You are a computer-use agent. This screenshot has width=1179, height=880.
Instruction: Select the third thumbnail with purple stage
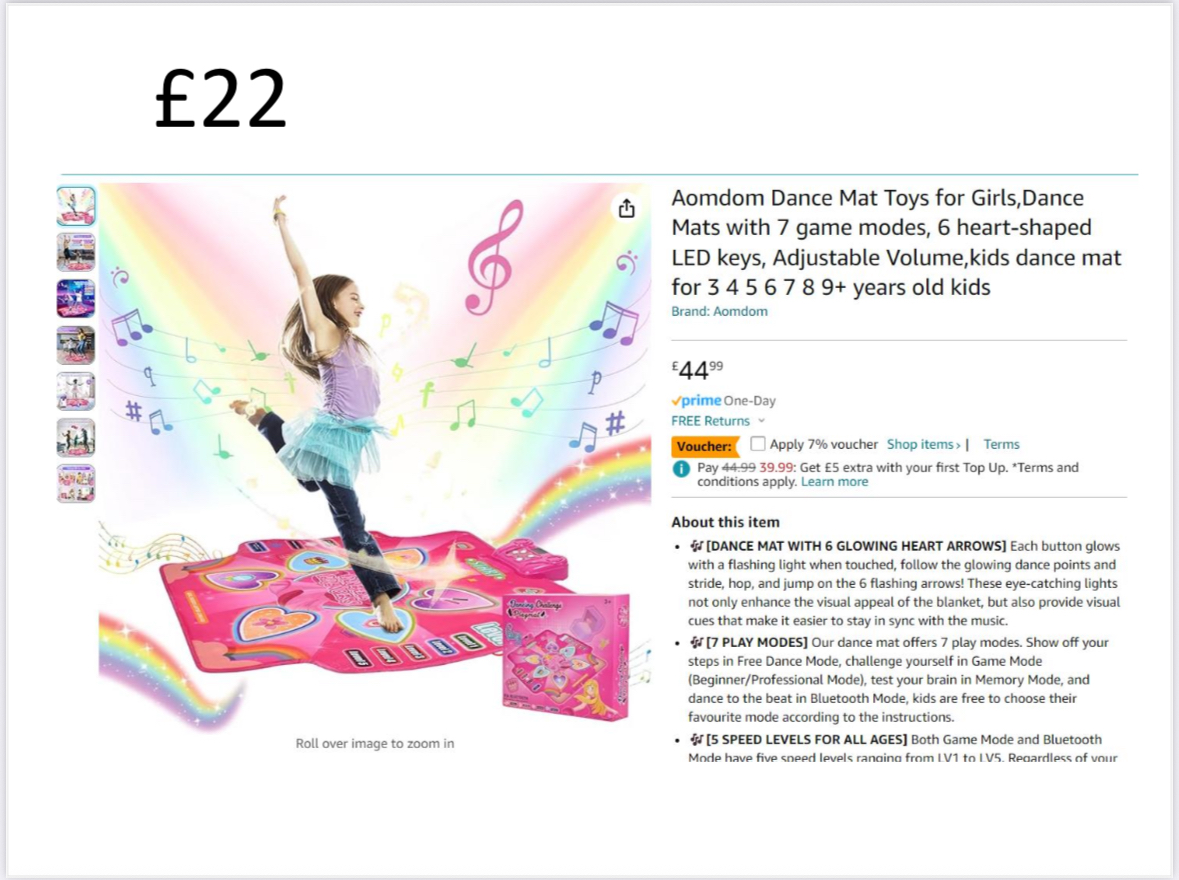[x=76, y=298]
